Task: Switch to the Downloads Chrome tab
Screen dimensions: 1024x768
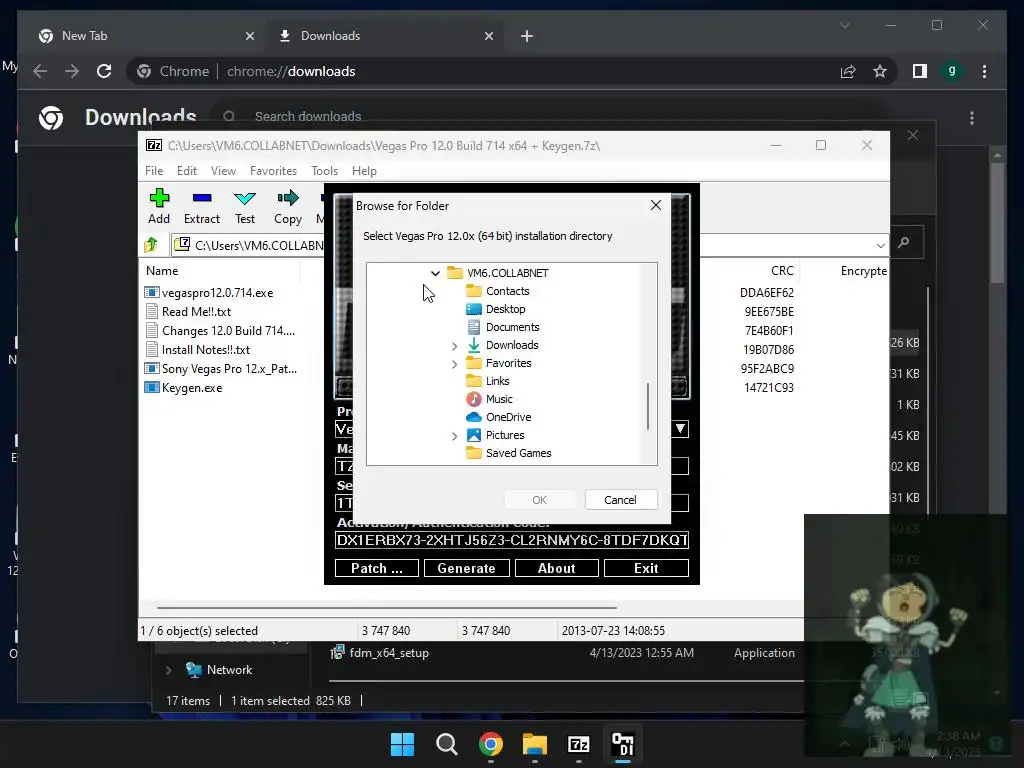Action: point(385,36)
